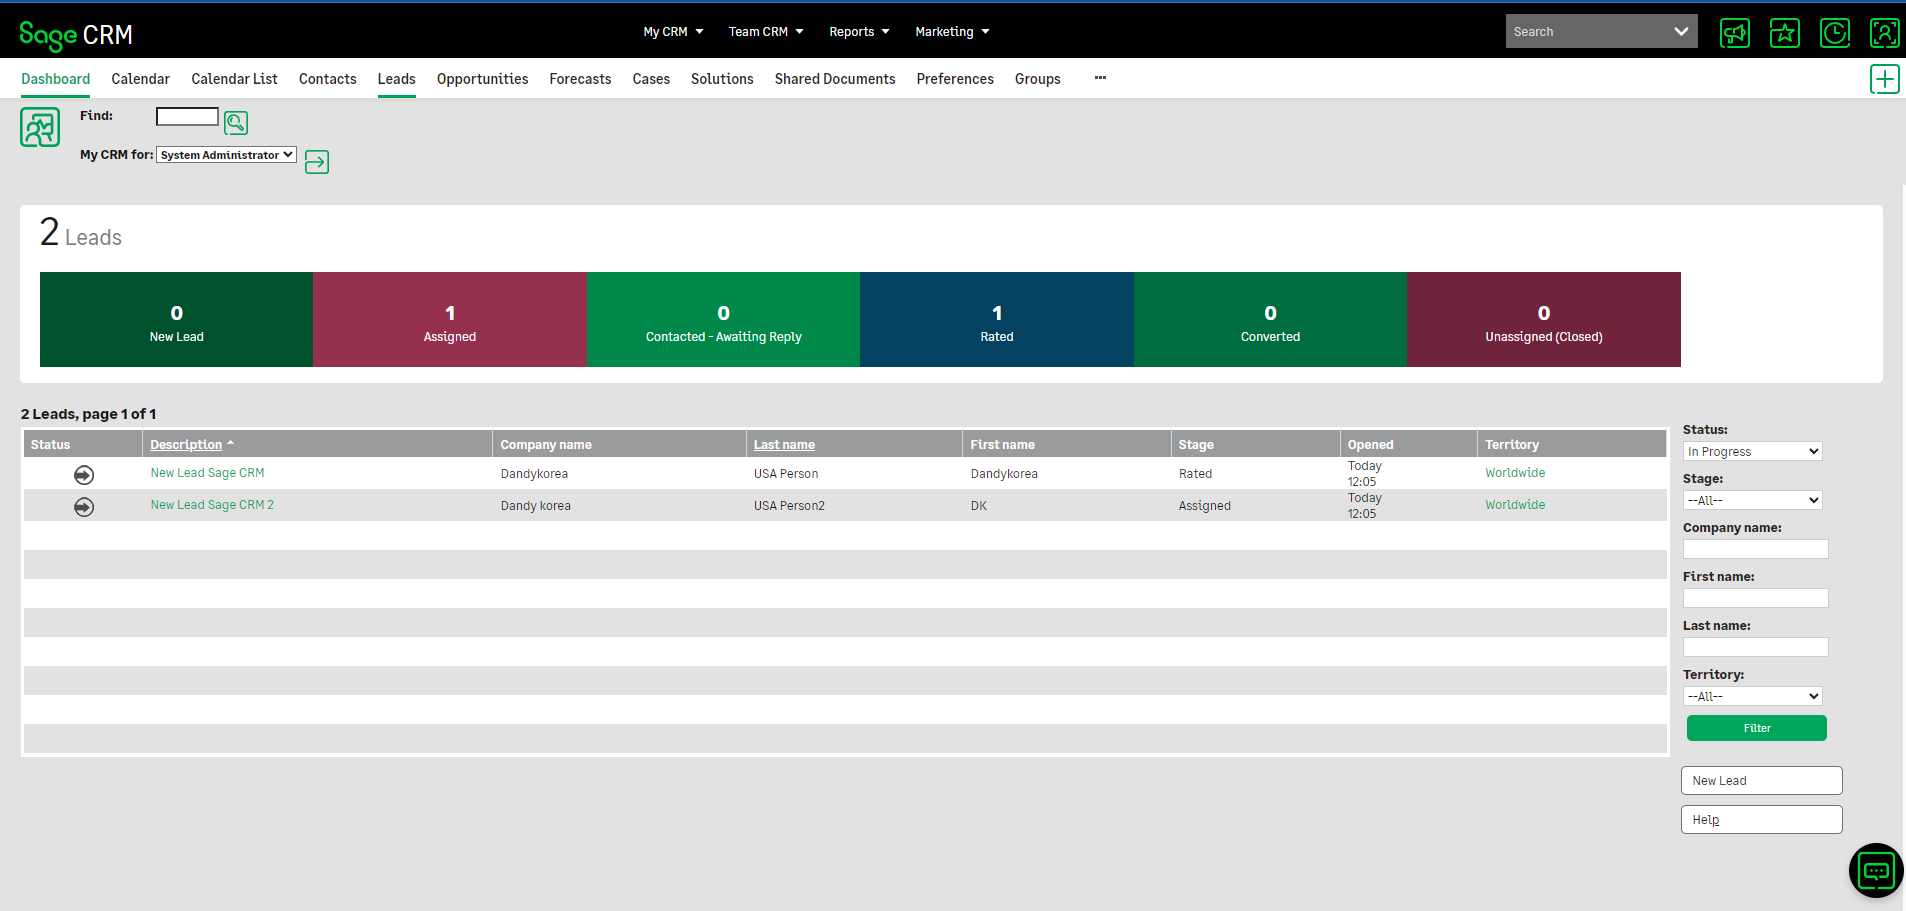
Task: Click the My CRM dashboard icon
Action: pyautogui.click(x=40, y=128)
